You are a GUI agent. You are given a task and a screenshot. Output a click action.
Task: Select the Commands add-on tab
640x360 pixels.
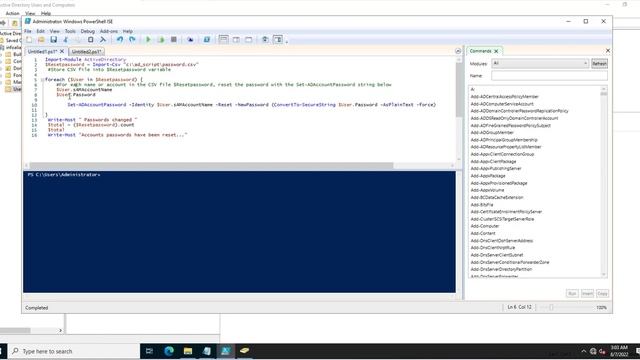[480, 51]
